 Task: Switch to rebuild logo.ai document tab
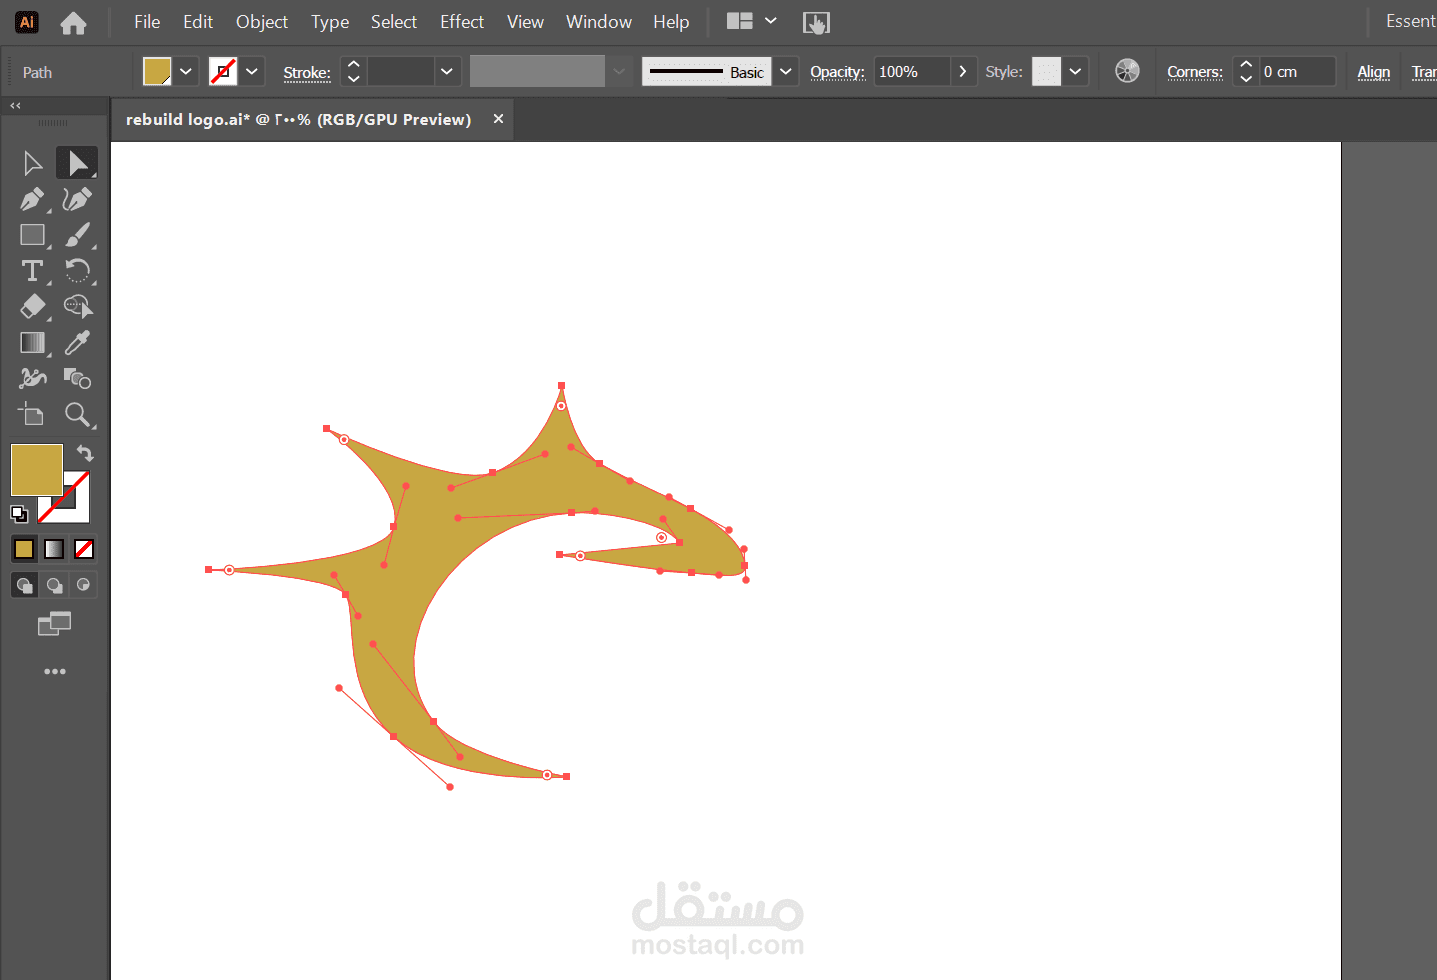pyautogui.click(x=298, y=119)
